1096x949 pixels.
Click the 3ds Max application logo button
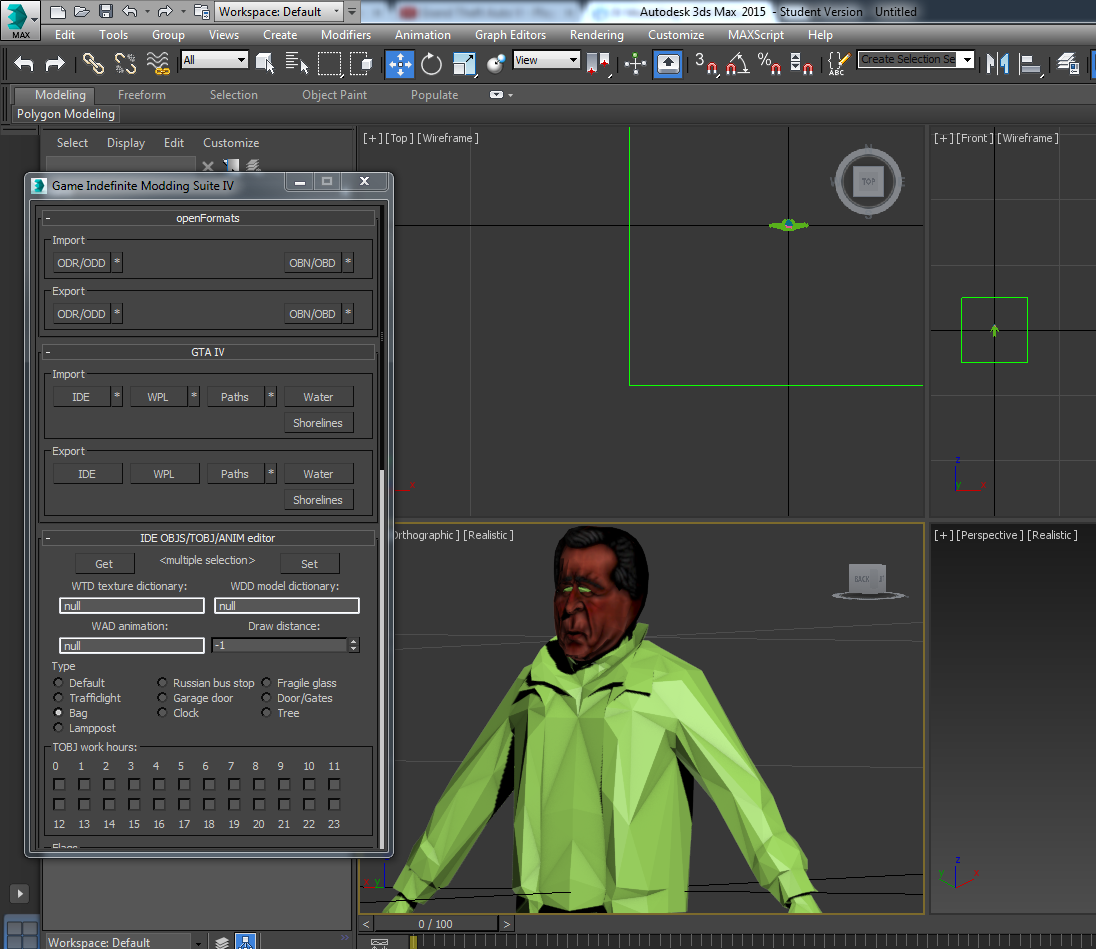20,20
